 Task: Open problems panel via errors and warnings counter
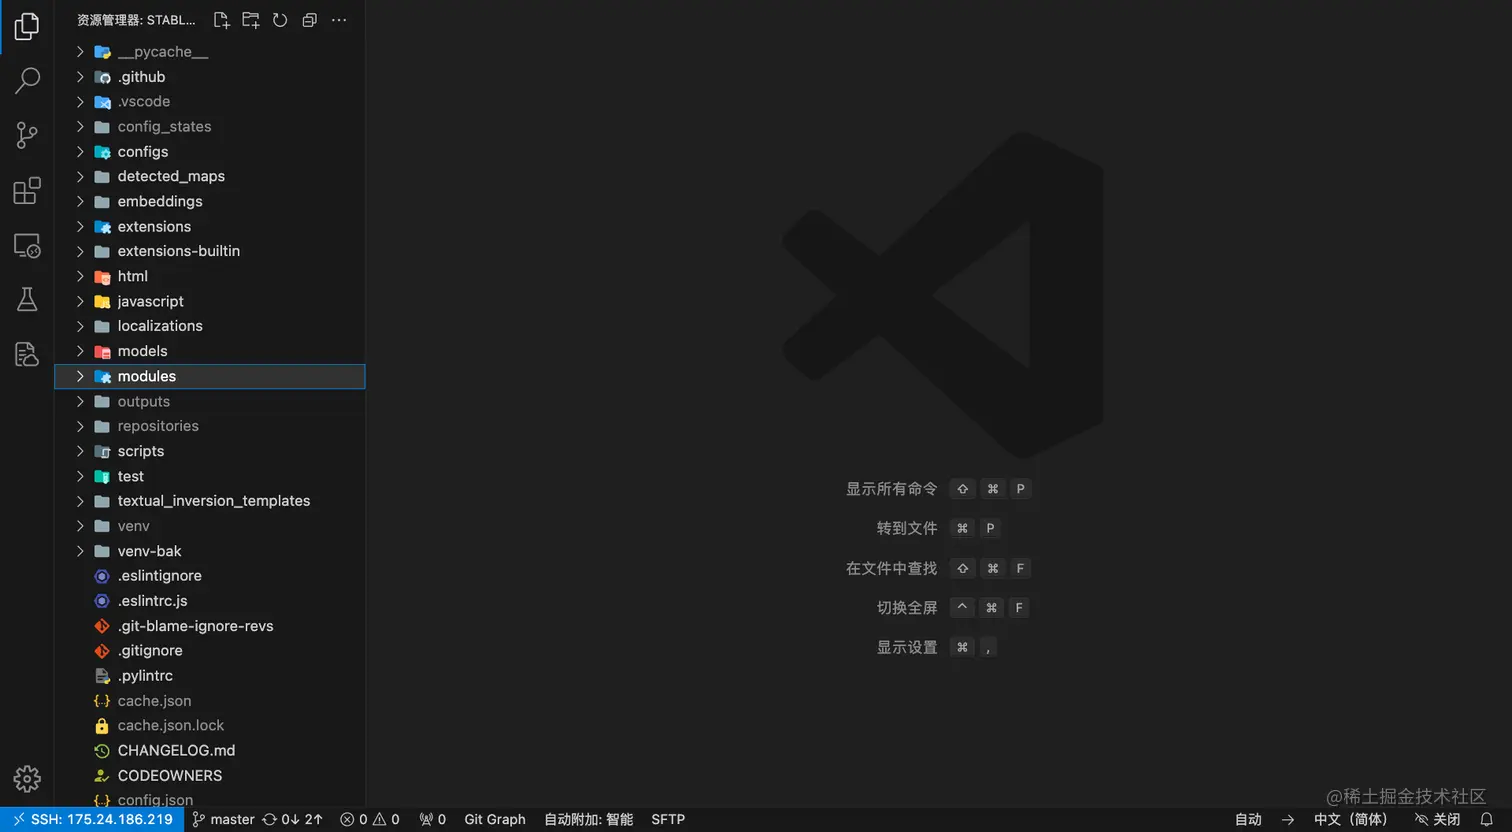click(x=369, y=820)
